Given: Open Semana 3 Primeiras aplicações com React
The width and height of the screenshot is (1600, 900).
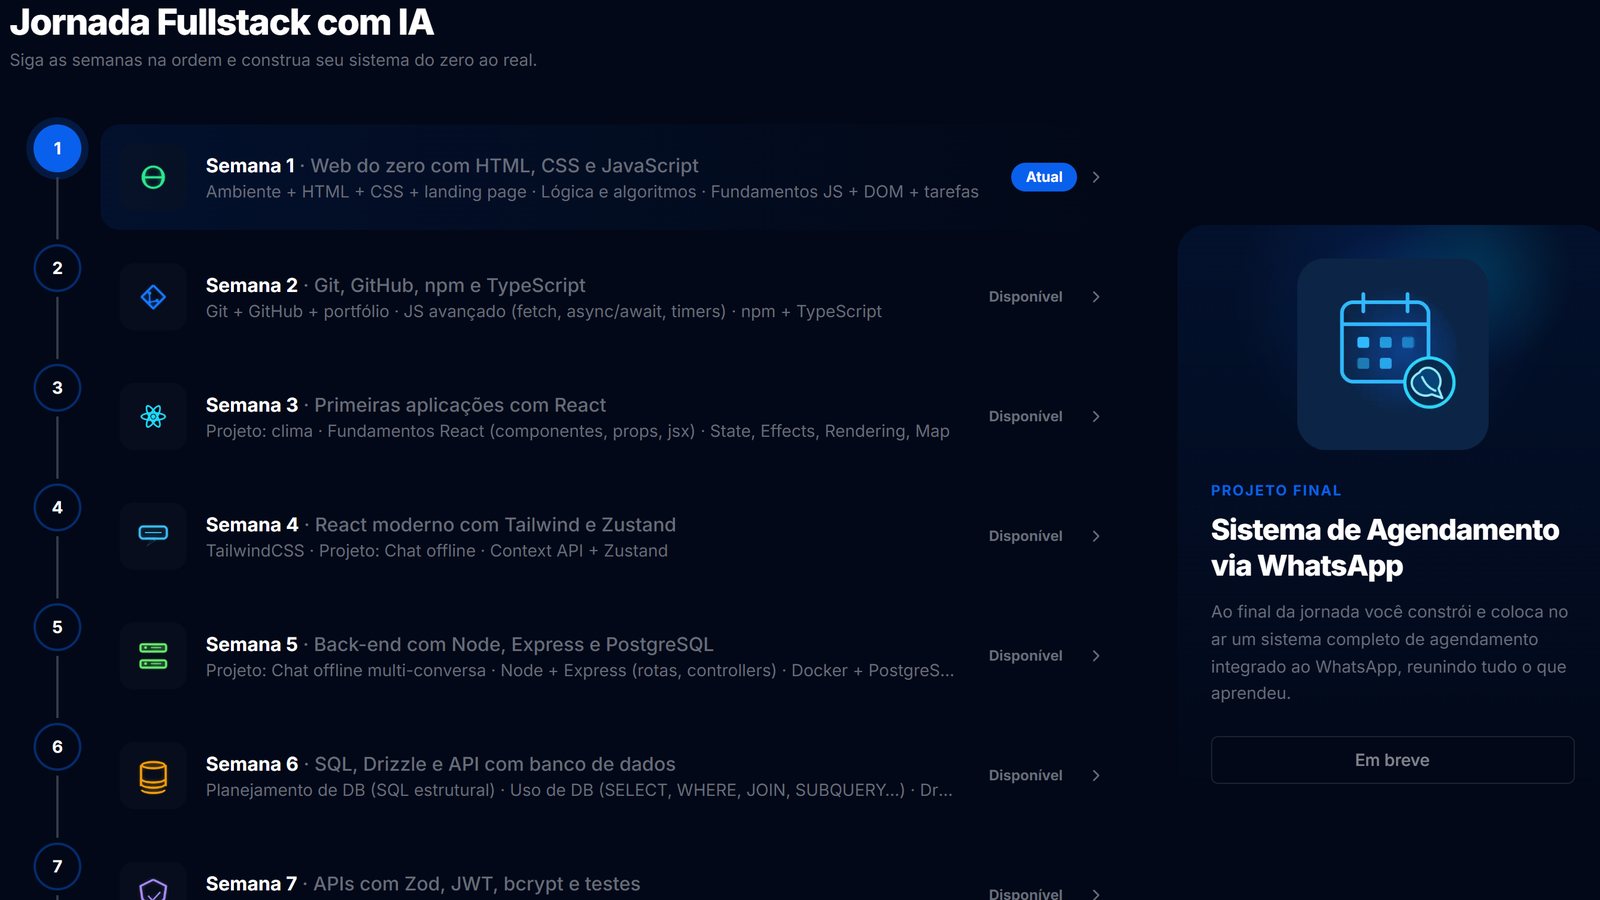Looking at the screenshot, I should [x=406, y=405].
